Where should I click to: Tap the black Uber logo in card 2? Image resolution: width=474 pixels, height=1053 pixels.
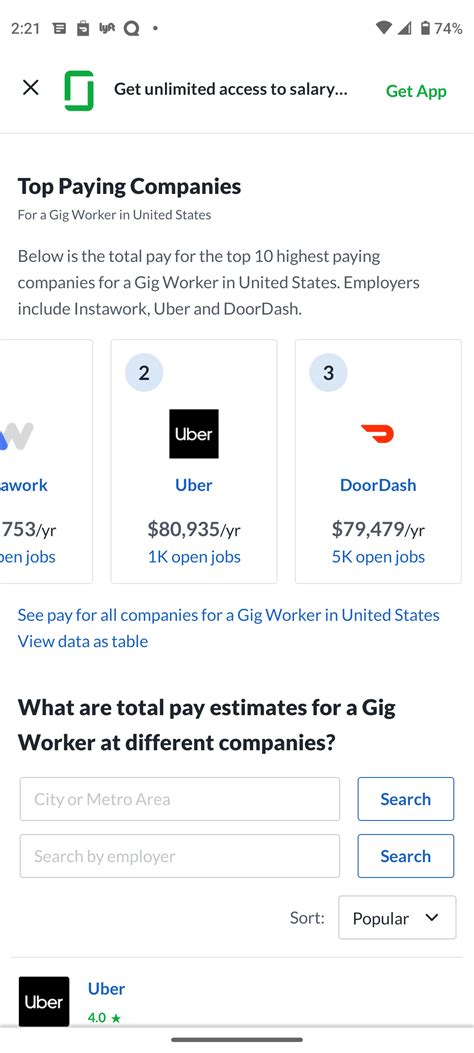click(x=193, y=434)
